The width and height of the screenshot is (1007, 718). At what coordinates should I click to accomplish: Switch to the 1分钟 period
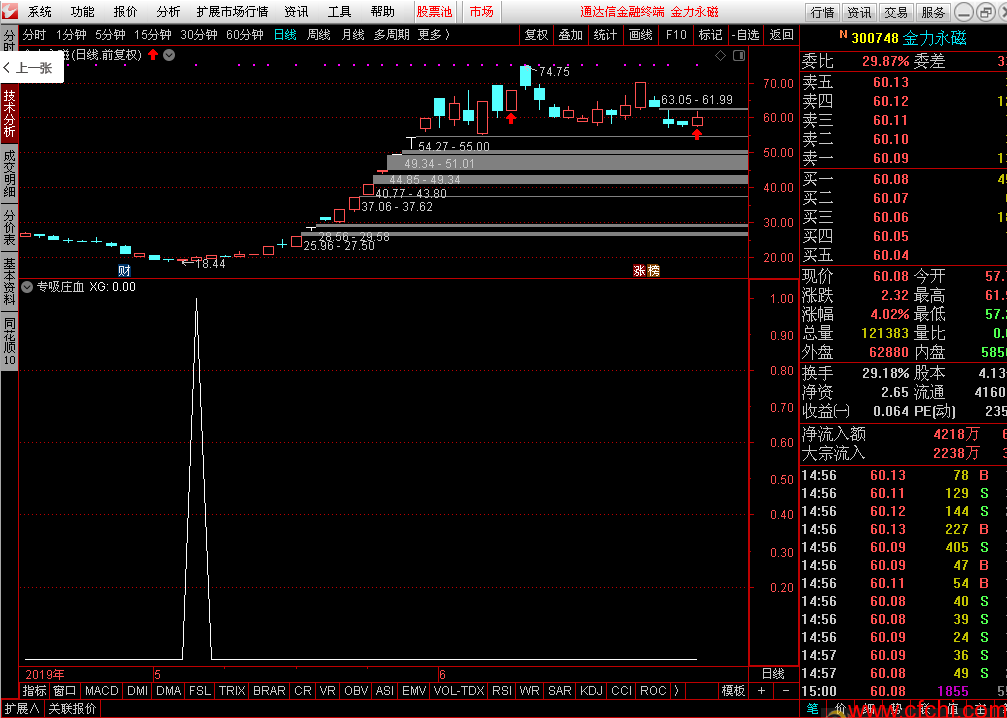click(71, 35)
